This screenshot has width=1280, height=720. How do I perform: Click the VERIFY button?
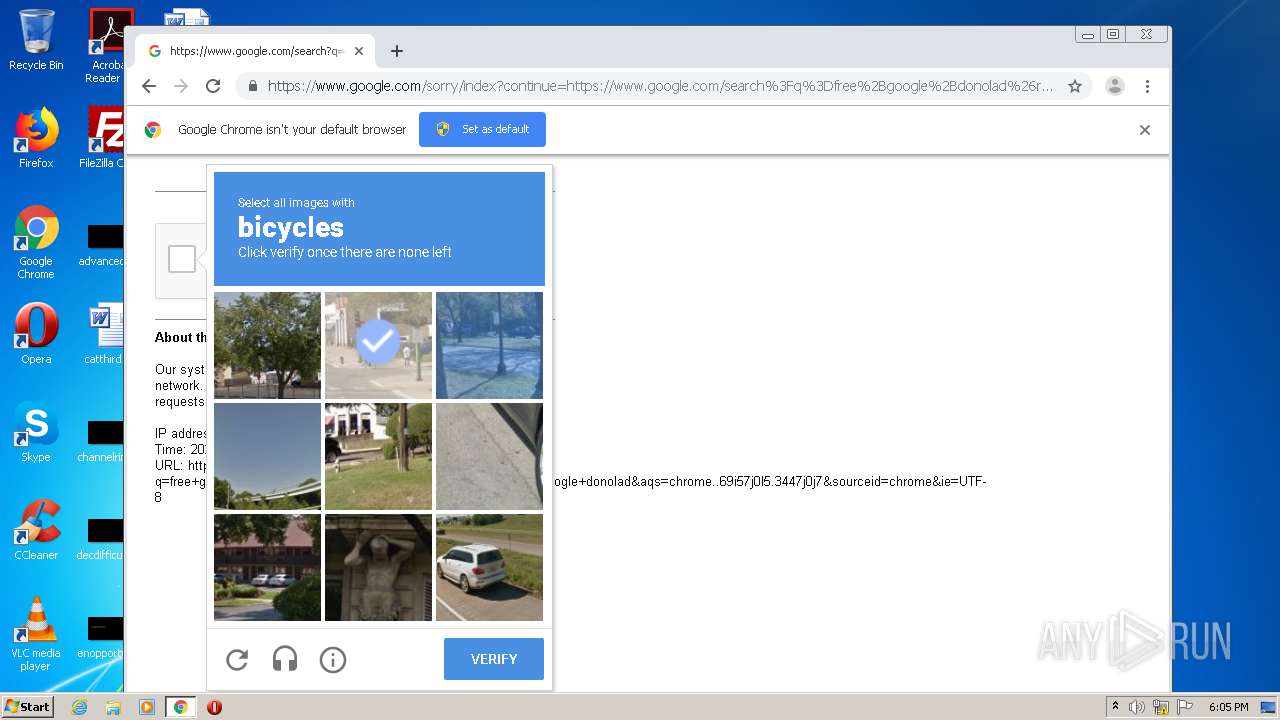(494, 659)
